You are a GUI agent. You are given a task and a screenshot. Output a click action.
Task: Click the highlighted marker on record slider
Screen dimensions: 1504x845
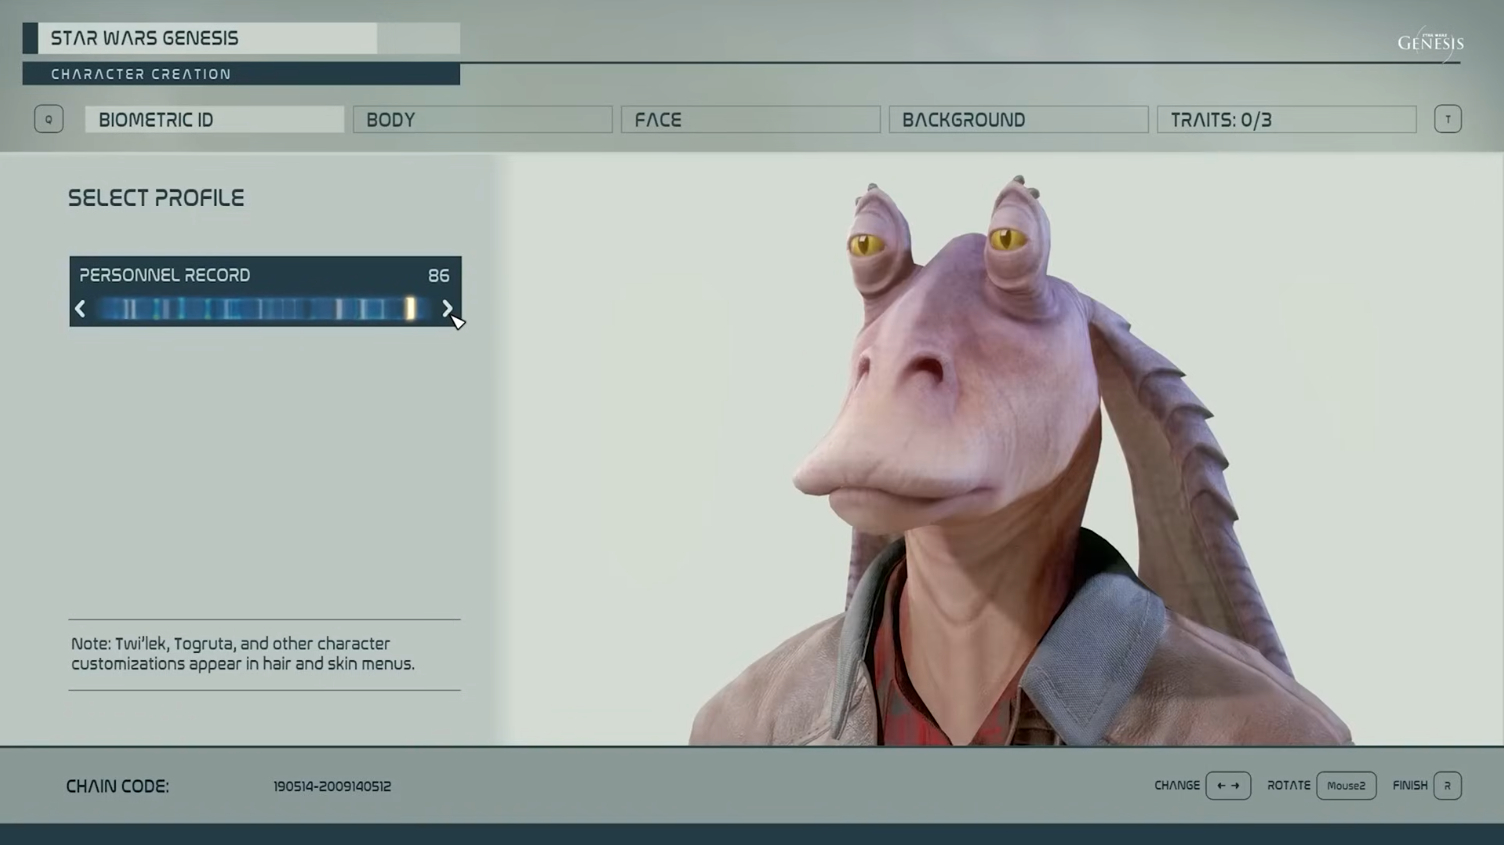[x=410, y=309]
